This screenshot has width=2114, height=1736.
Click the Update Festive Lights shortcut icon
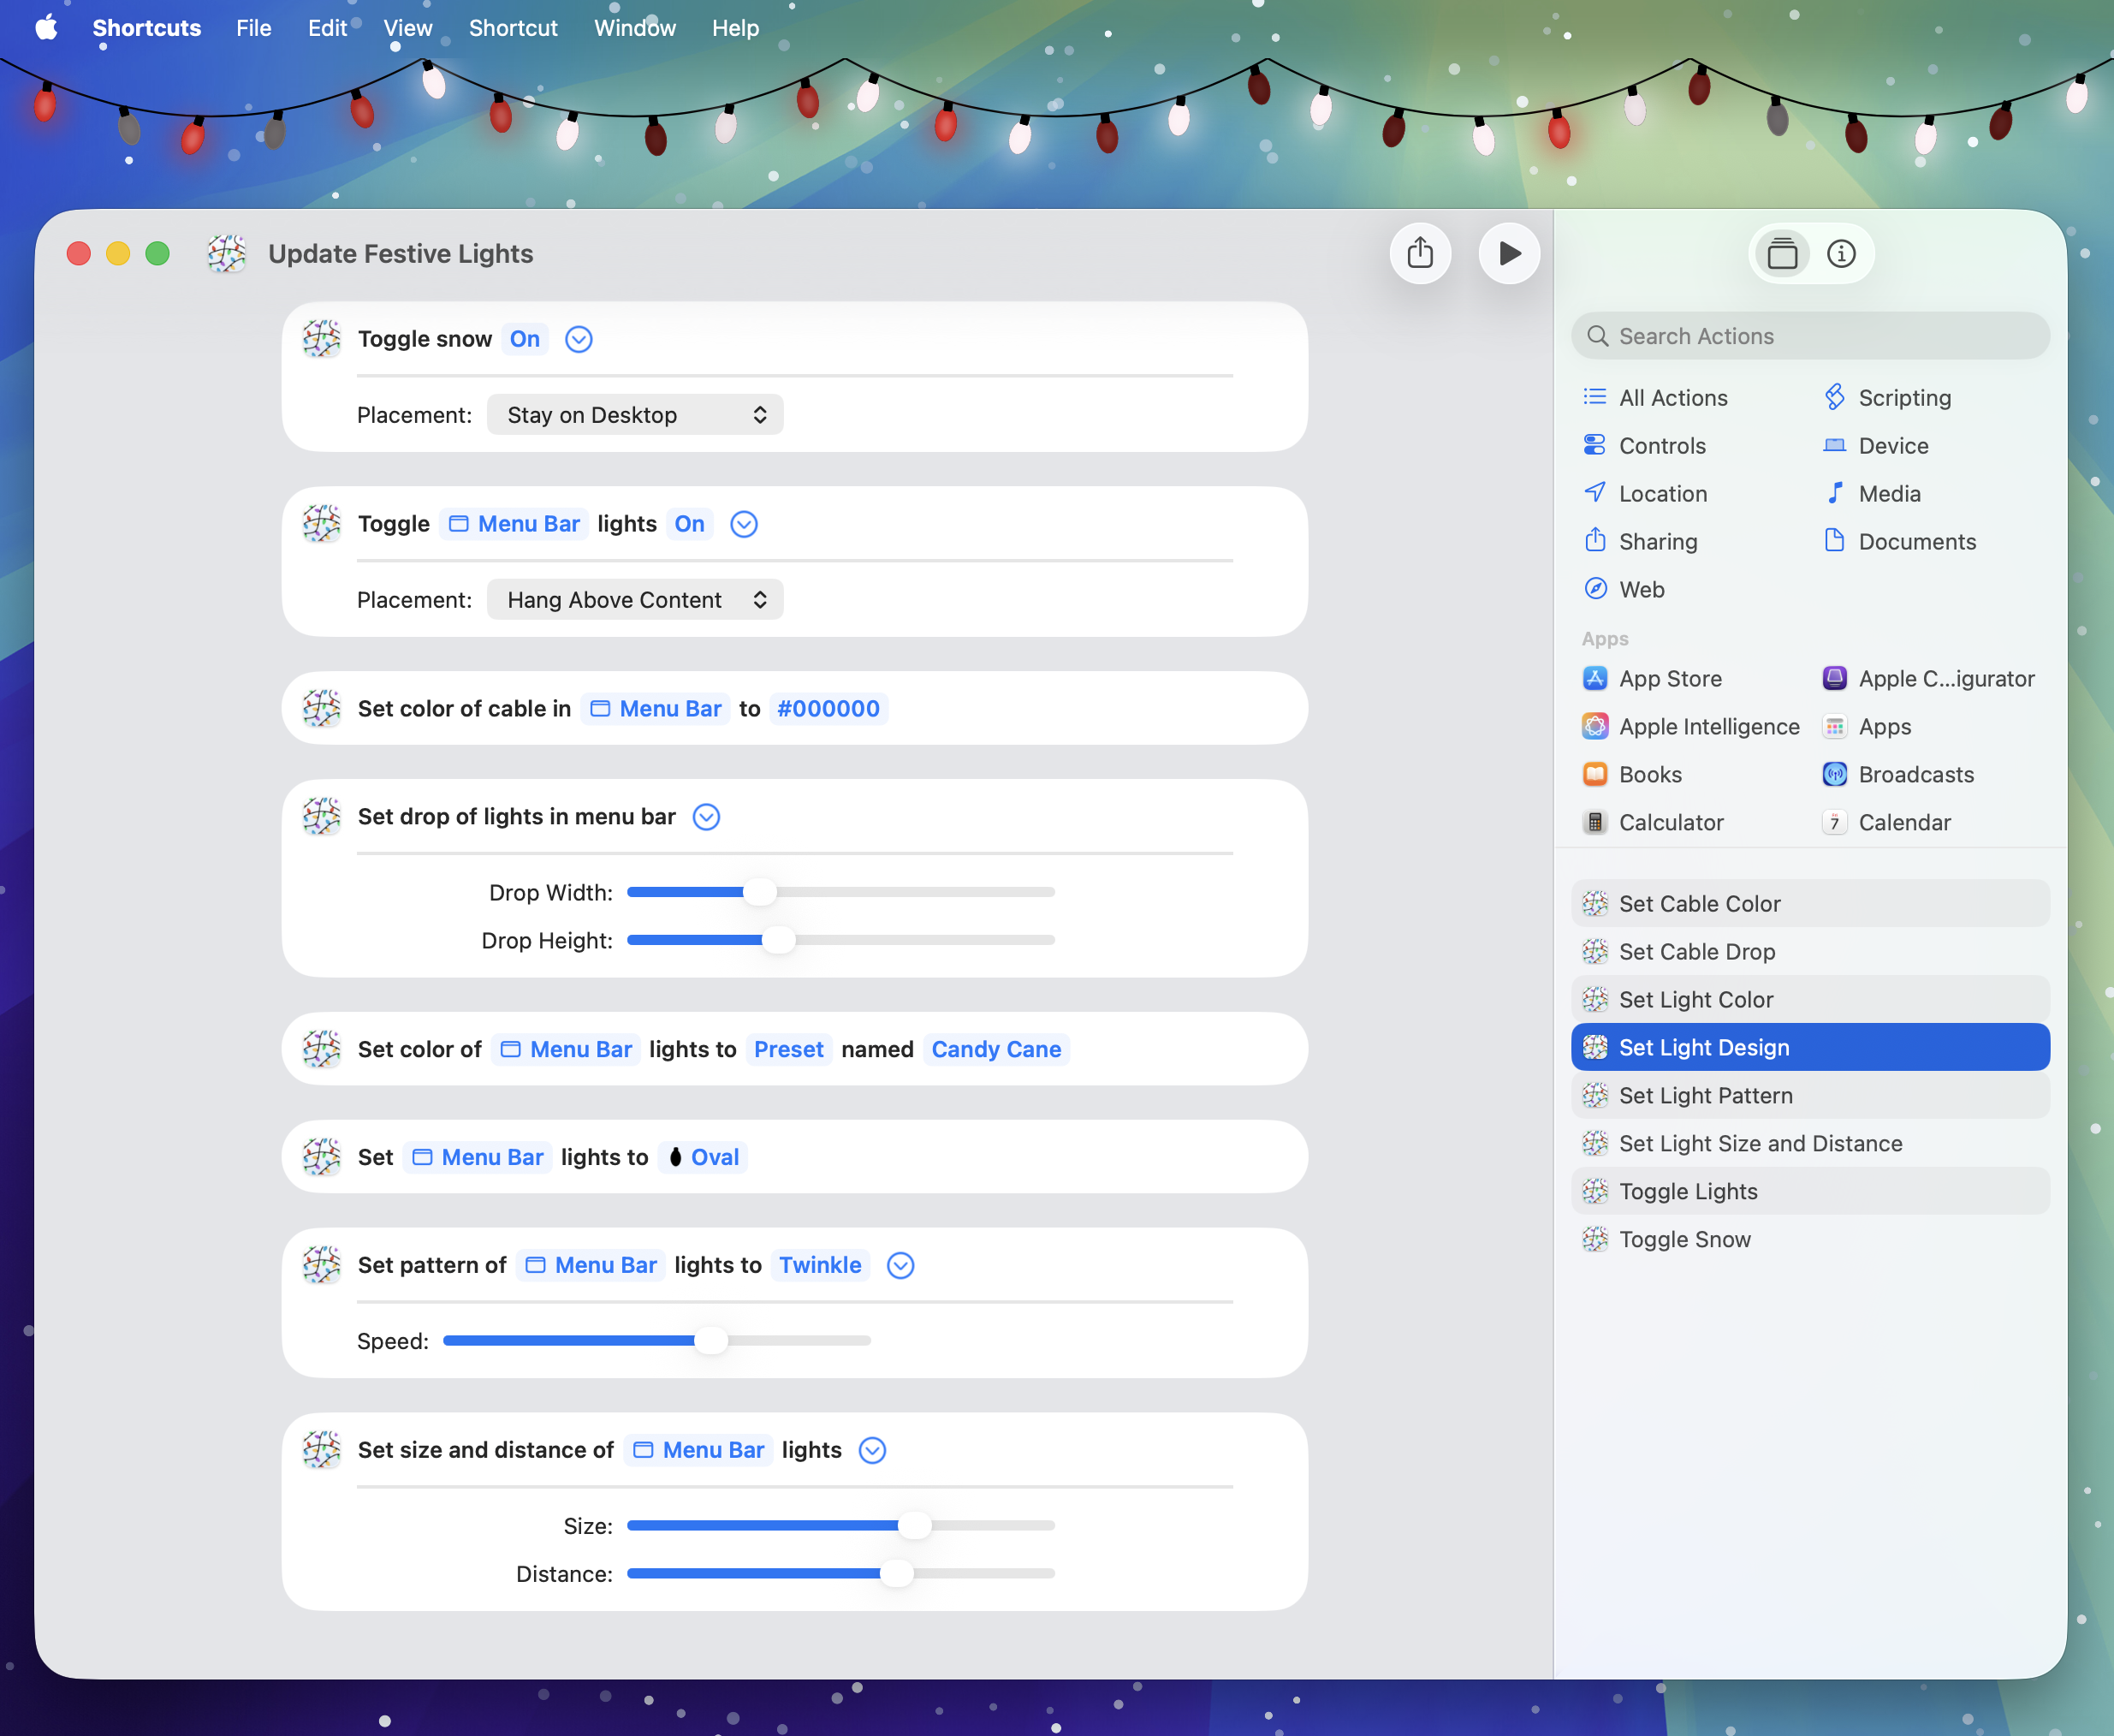[x=227, y=254]
